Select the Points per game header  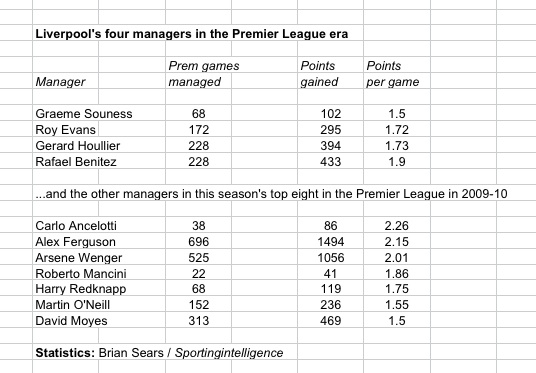tap(392, 74)
